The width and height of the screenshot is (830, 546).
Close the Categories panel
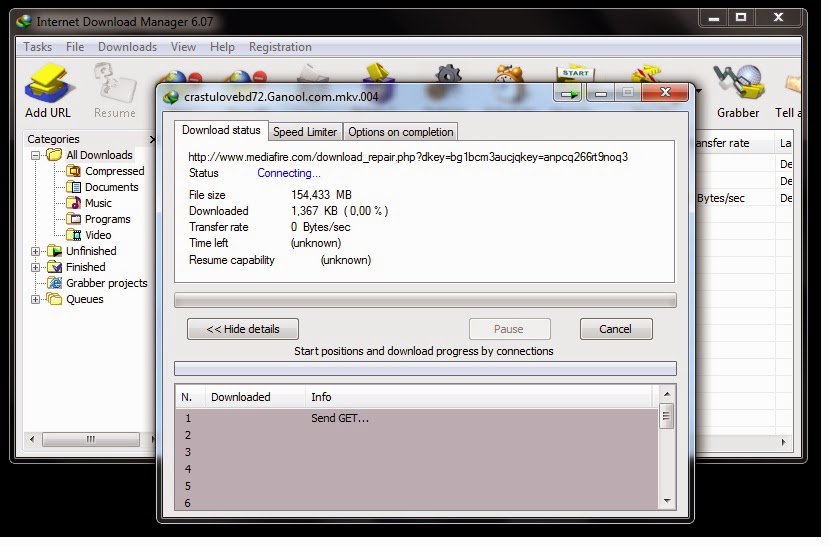pos(152,140)
